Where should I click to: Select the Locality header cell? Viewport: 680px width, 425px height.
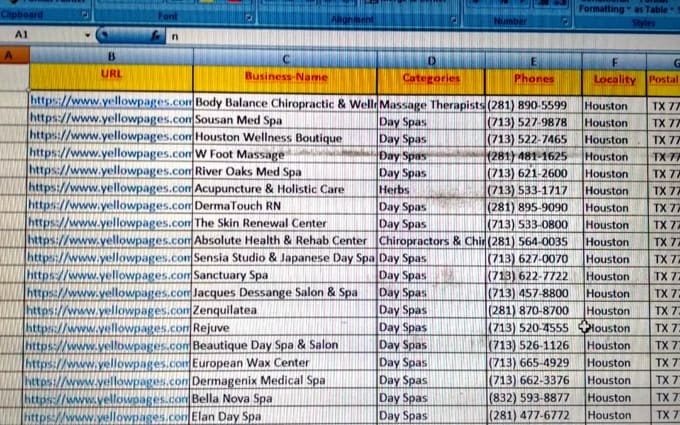[x=614, y=83]
